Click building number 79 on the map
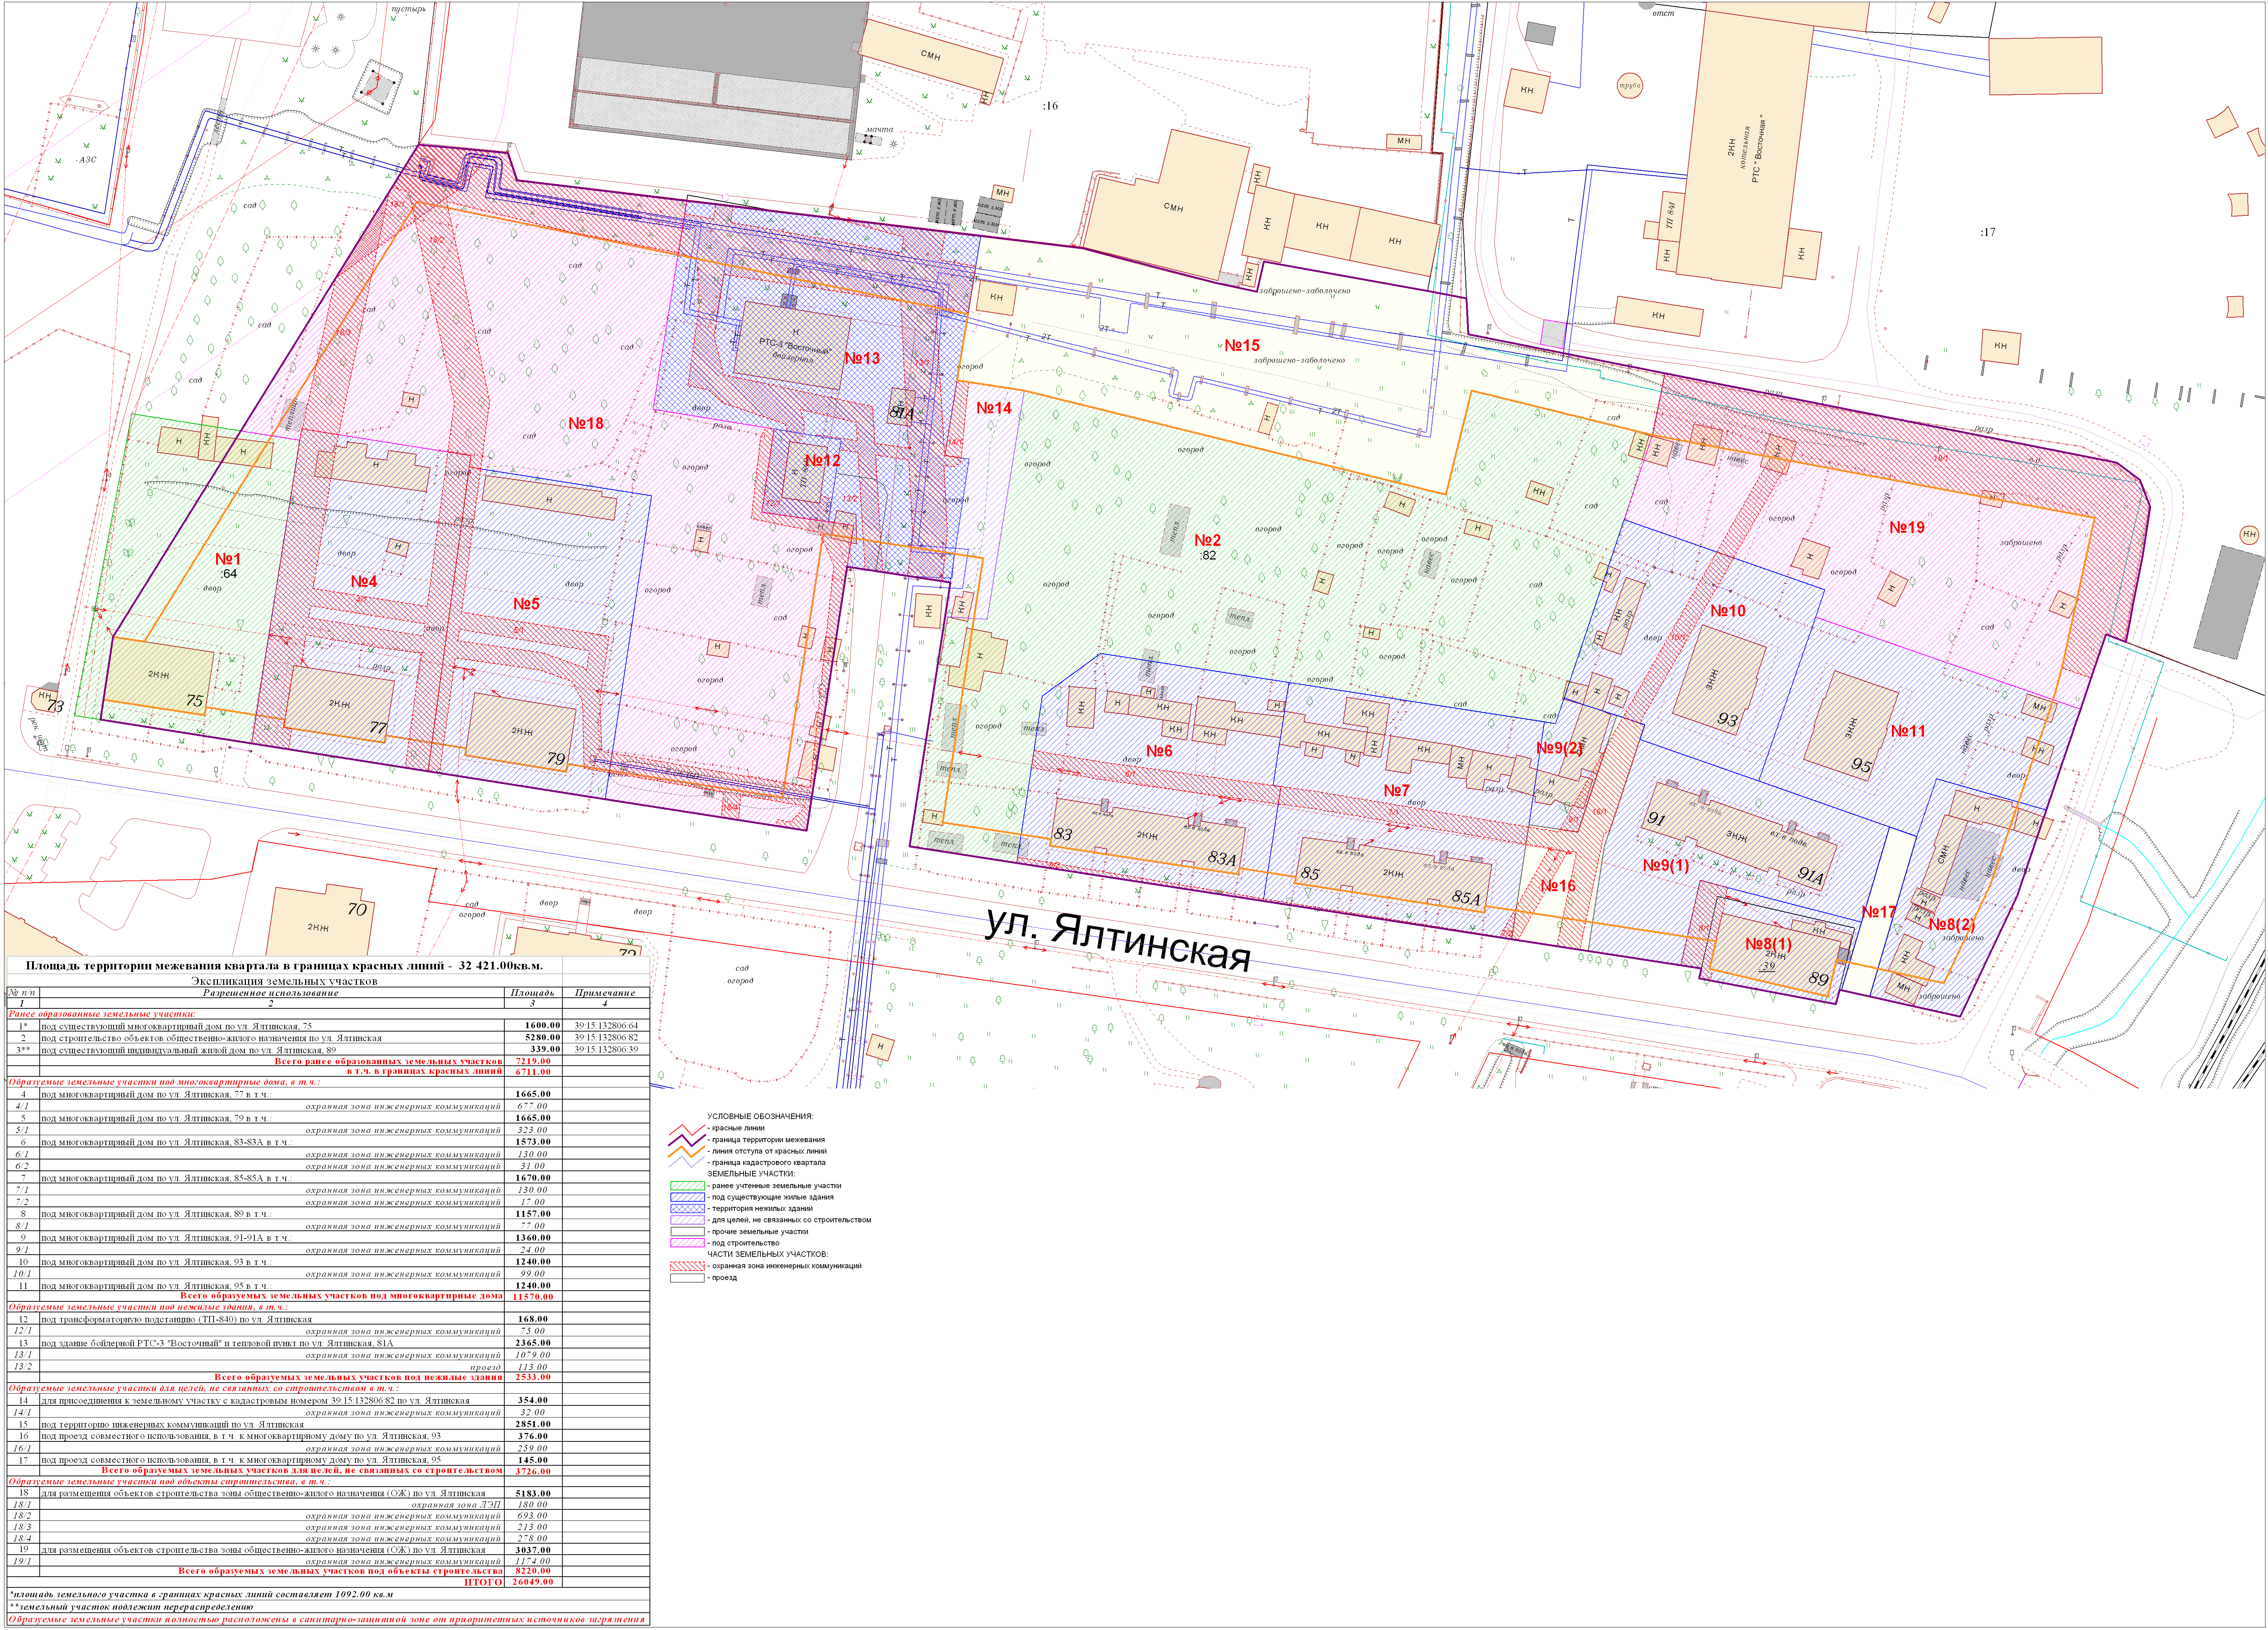The width and height of the screenshot is (2268, 1630). [x=556, y=760]
